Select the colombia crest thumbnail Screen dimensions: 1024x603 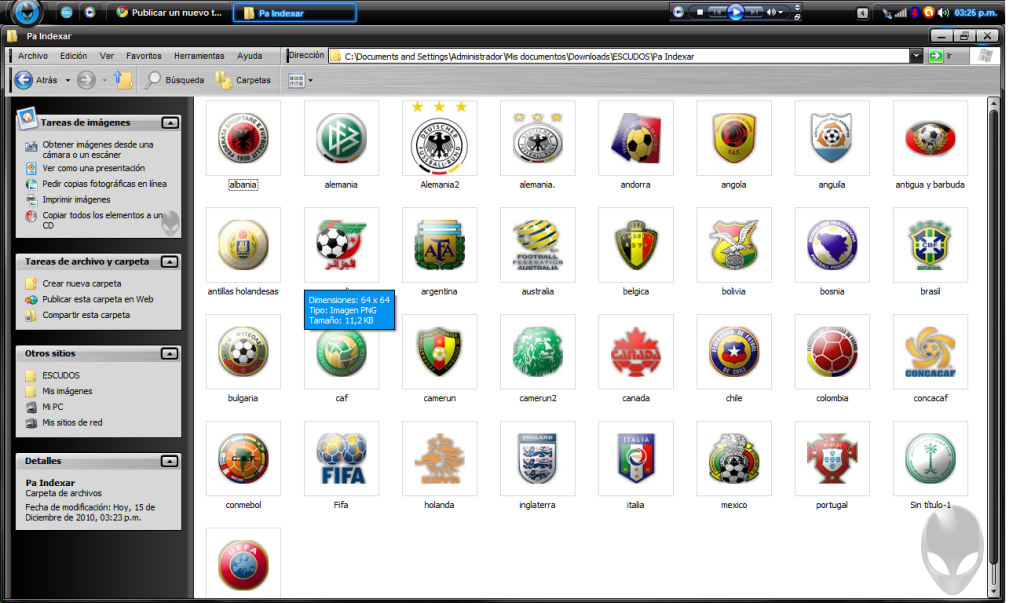click(x=832, y=351)
